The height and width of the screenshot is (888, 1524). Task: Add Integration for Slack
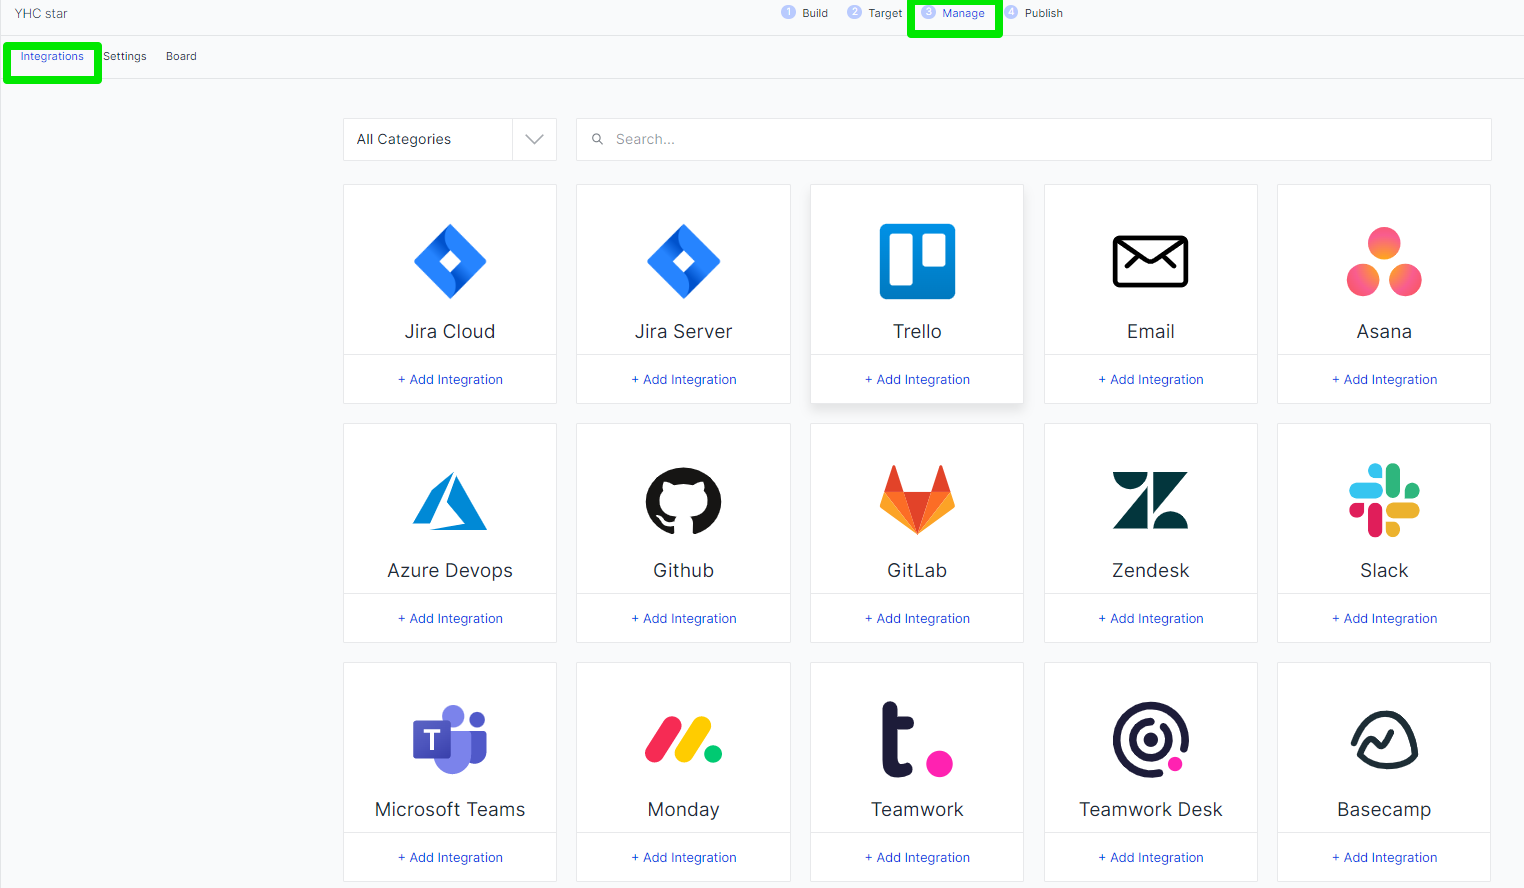tap(1384, 618)
